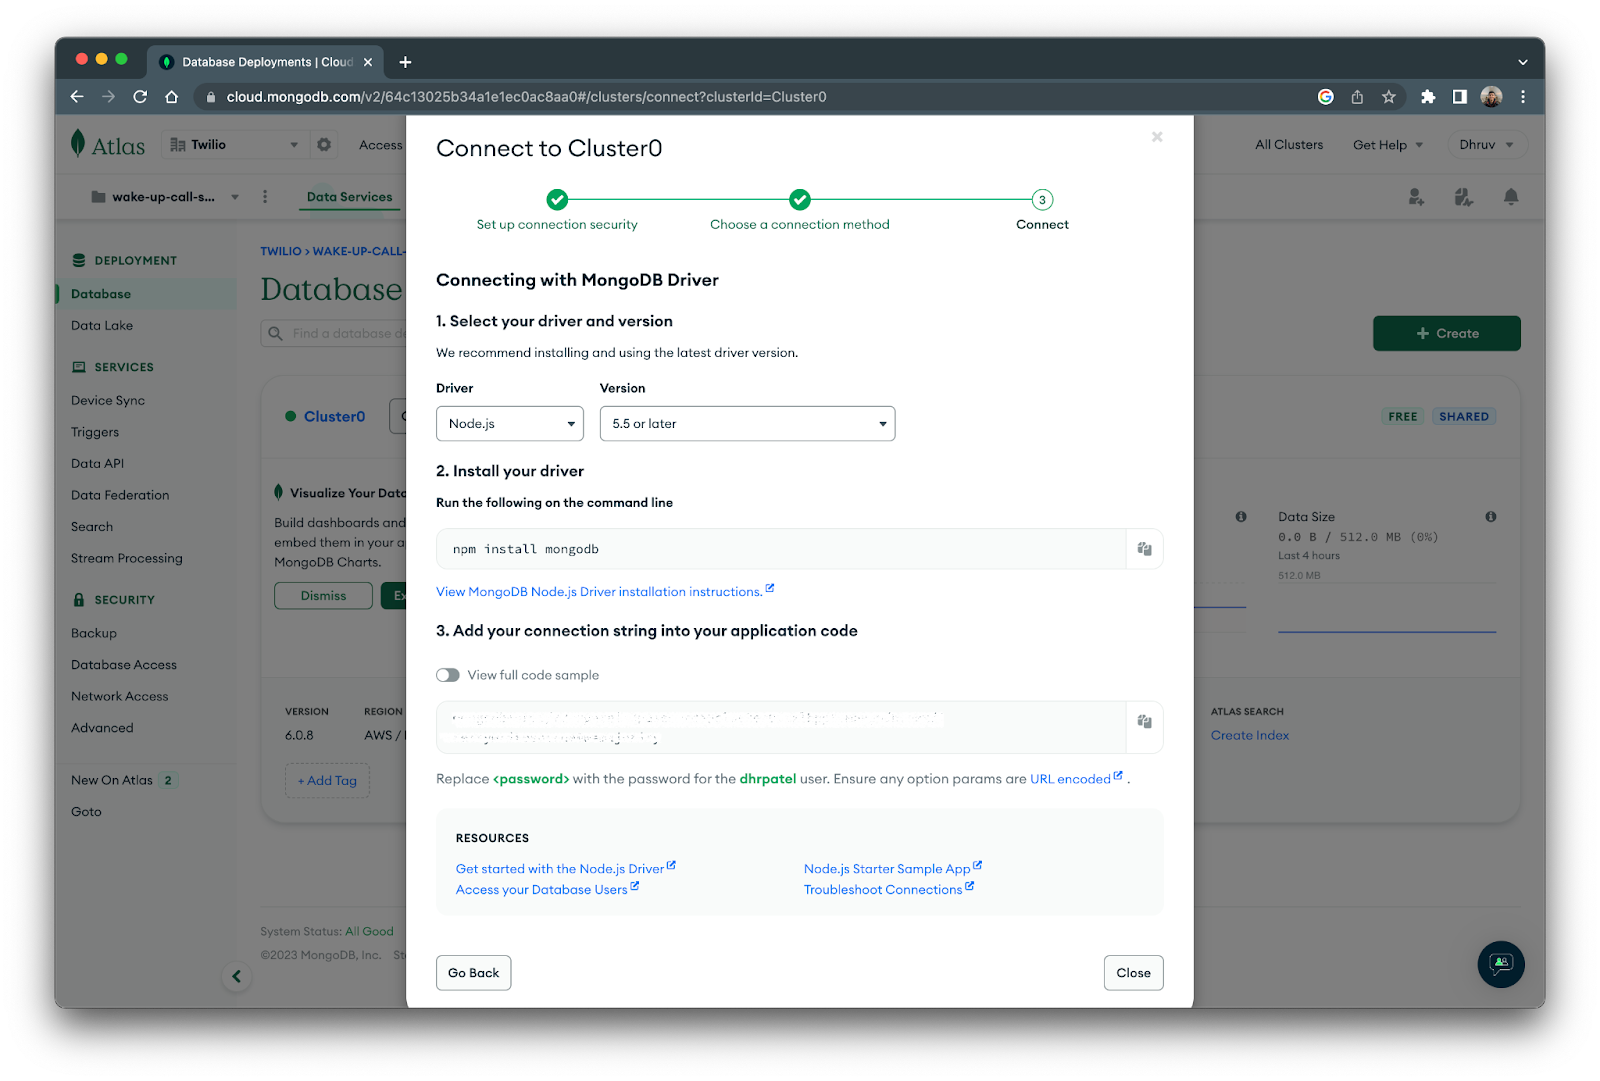Image resolution: width=1600 pixels, height=1081 pixels.
Task: Open Device Sync in the sidebar
Action: point(108,401)
